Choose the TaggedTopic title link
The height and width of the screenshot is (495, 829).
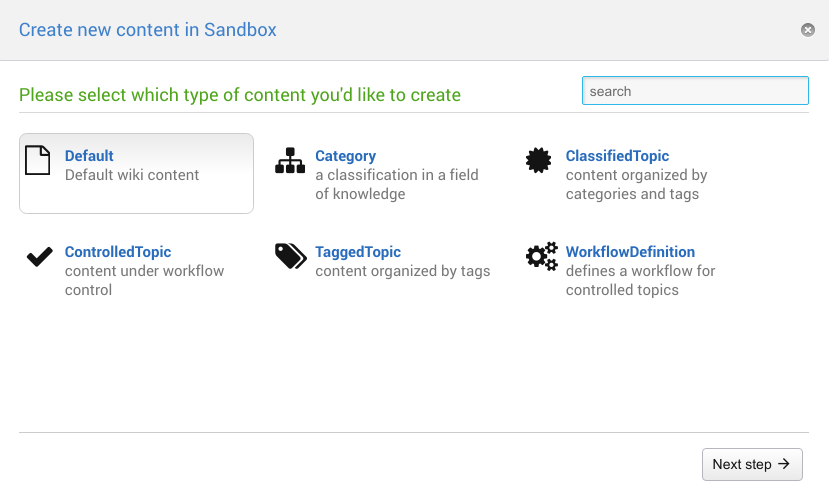click(x=358, y=252)
